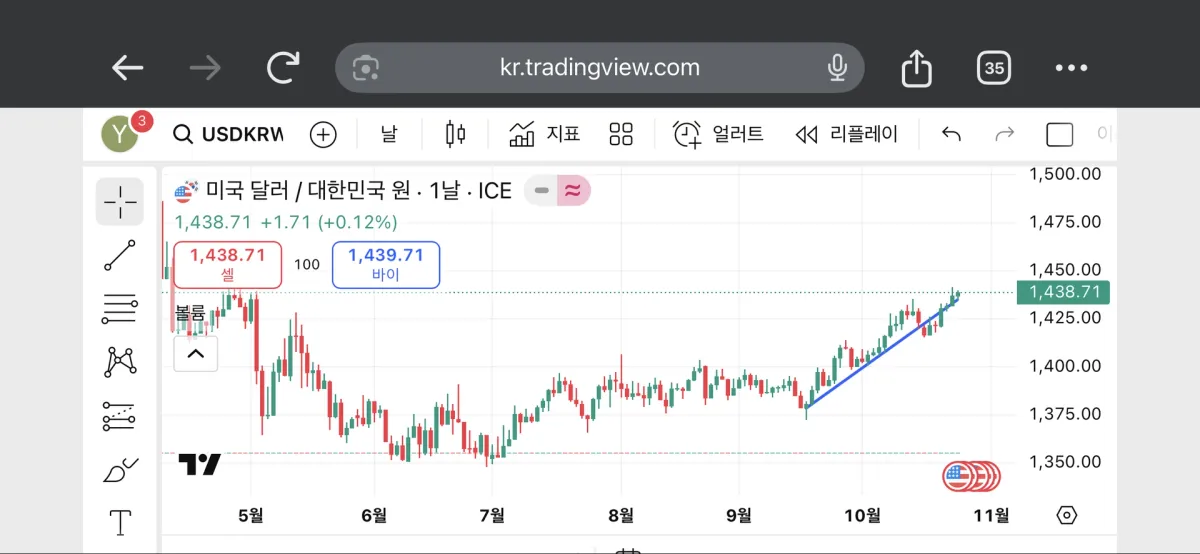
Task: Open the Fibonacci retracement tools
Action: (x=120, y=309)
